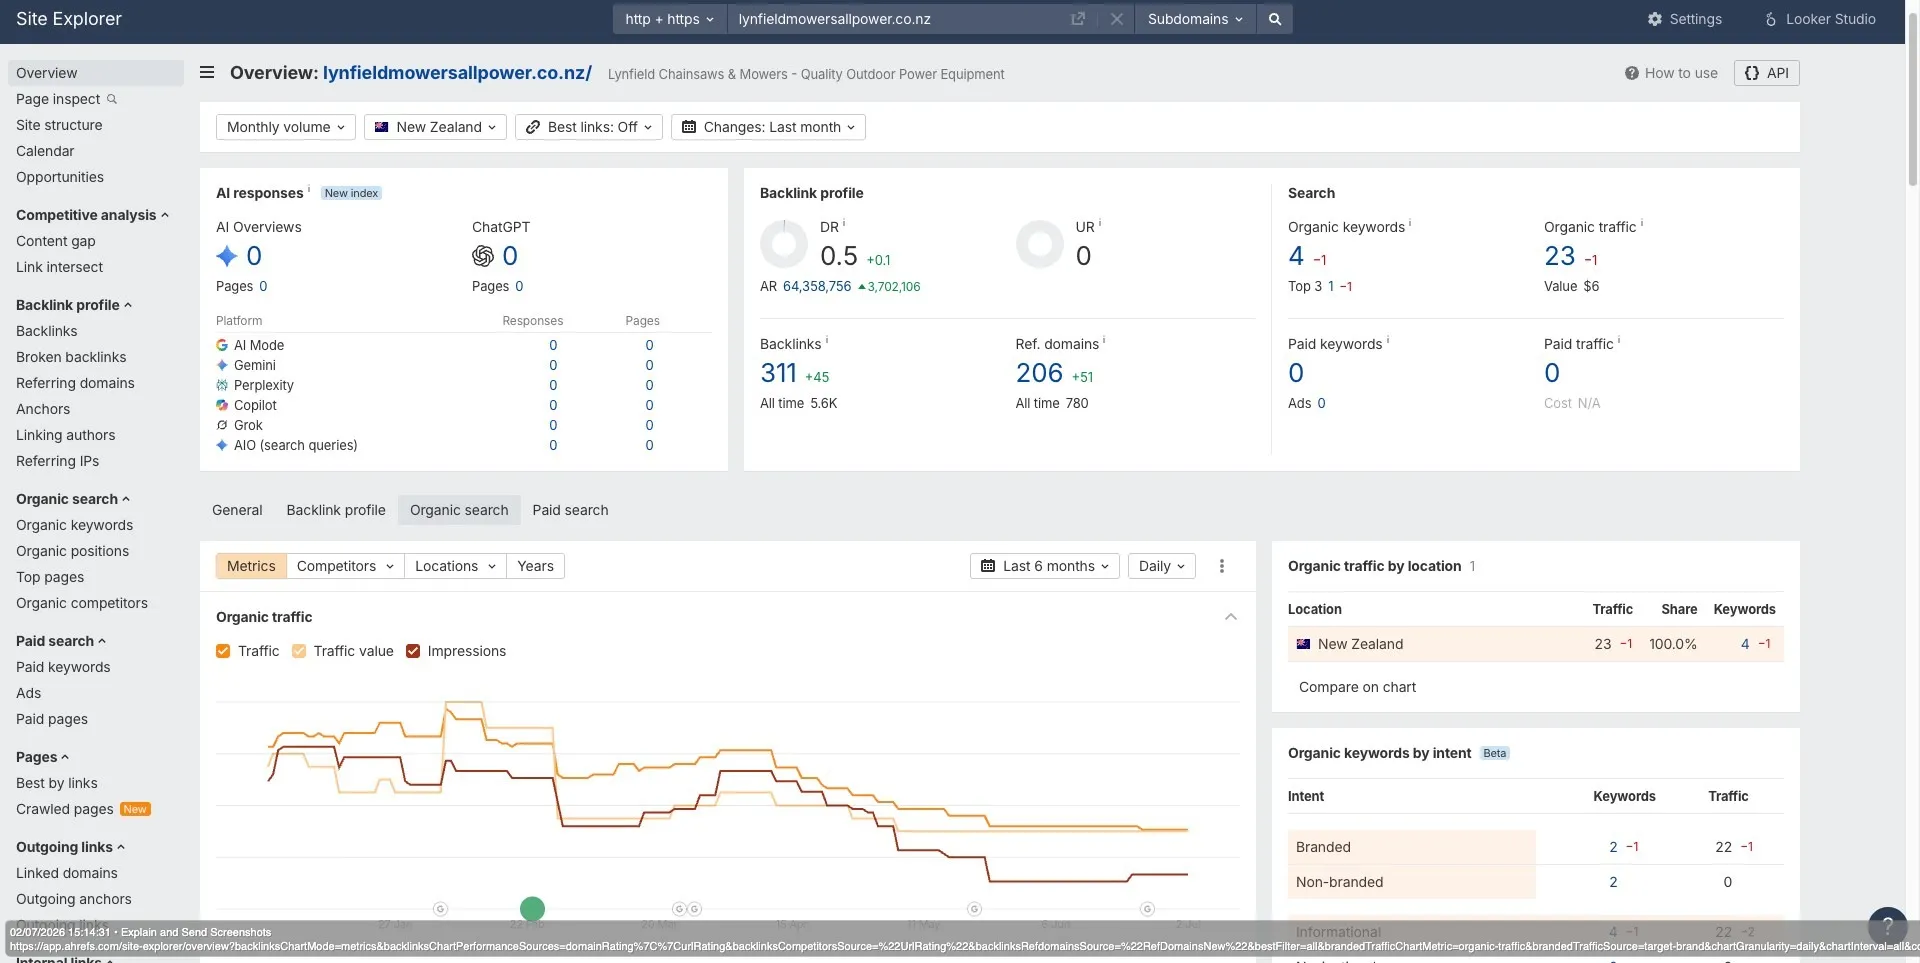Toggle the hamburger sidebar menu icon
1920x963 pixels.
(207, 72)
